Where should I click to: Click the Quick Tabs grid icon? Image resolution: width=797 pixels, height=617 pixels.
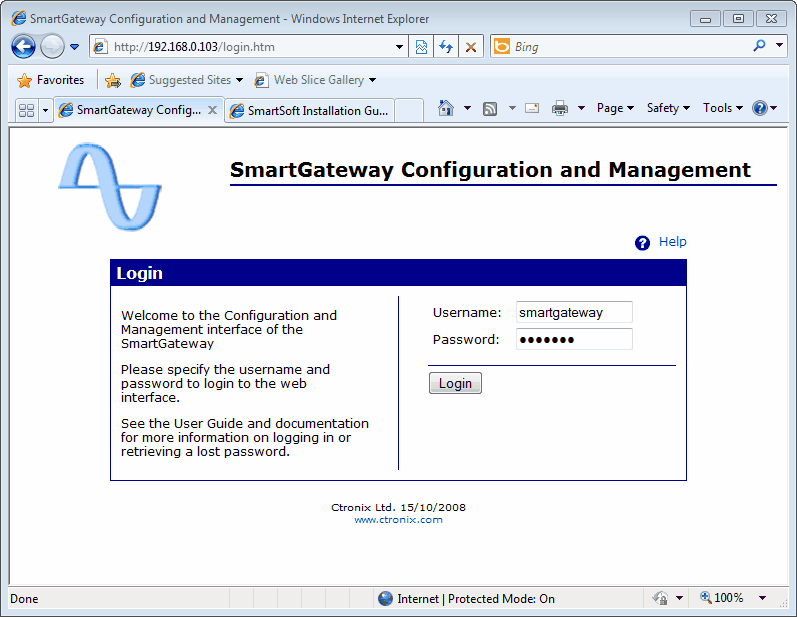26,110
